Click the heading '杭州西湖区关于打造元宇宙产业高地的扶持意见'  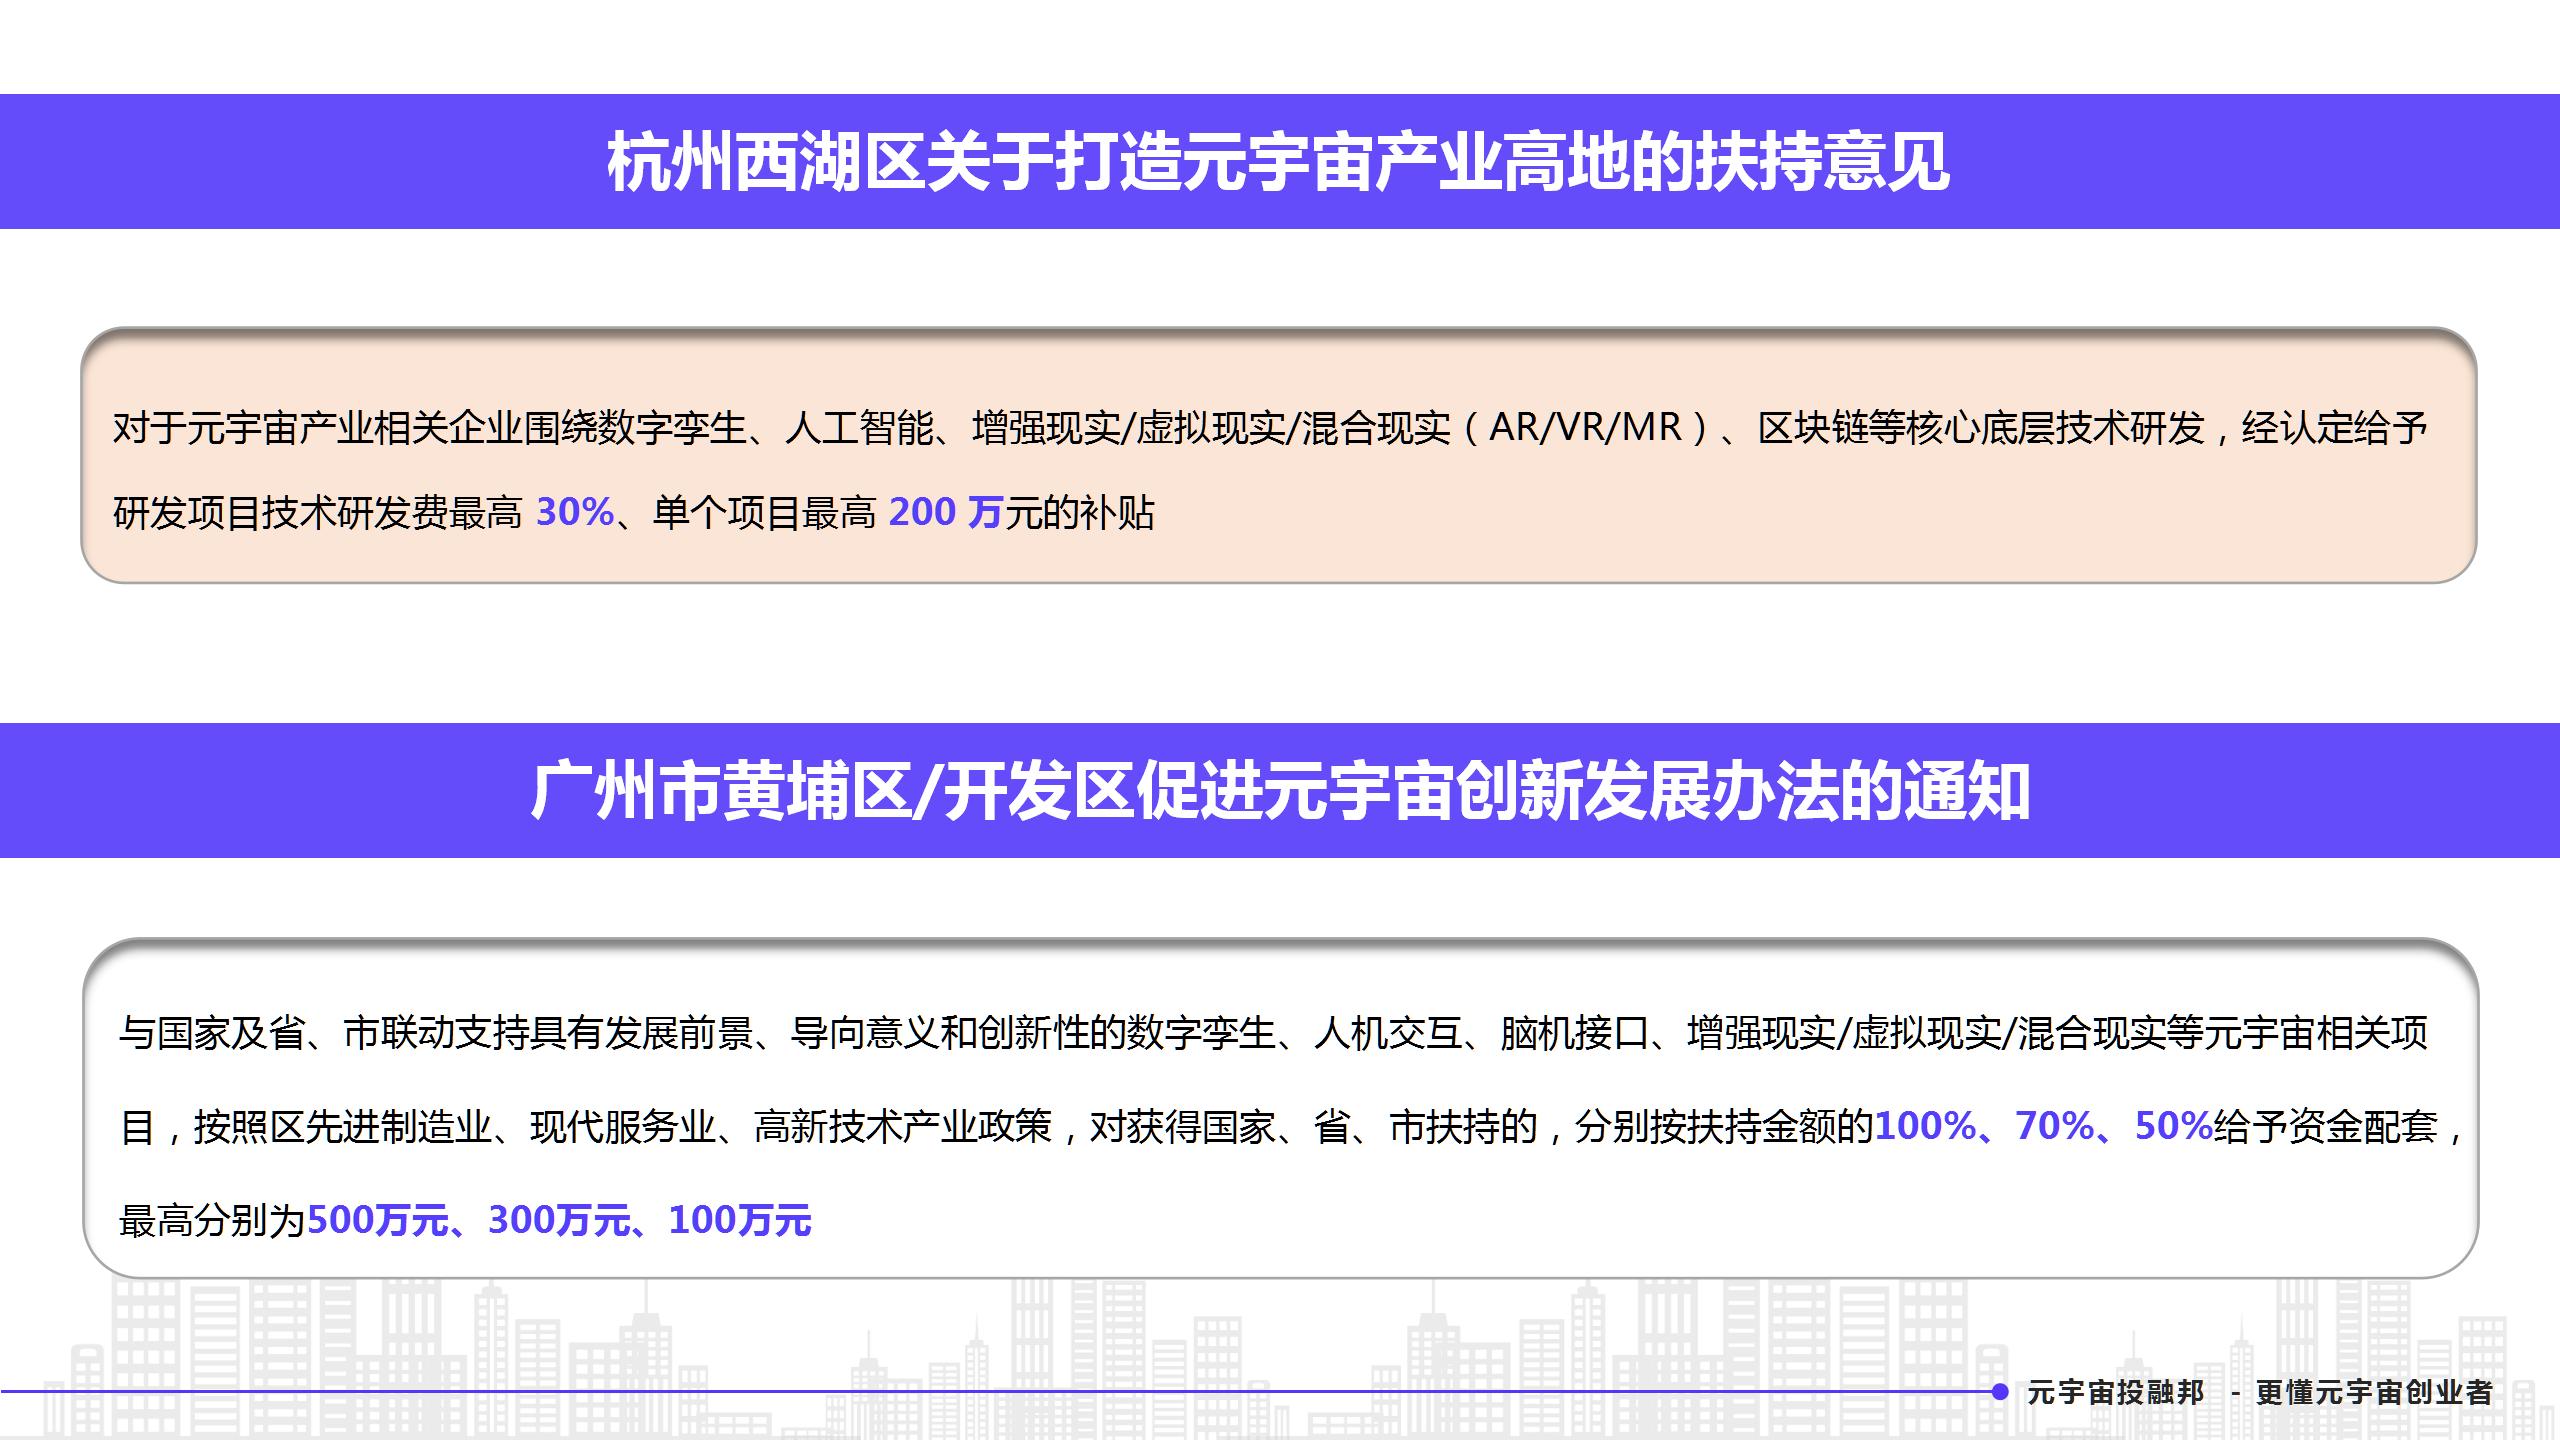point(1278,162)
